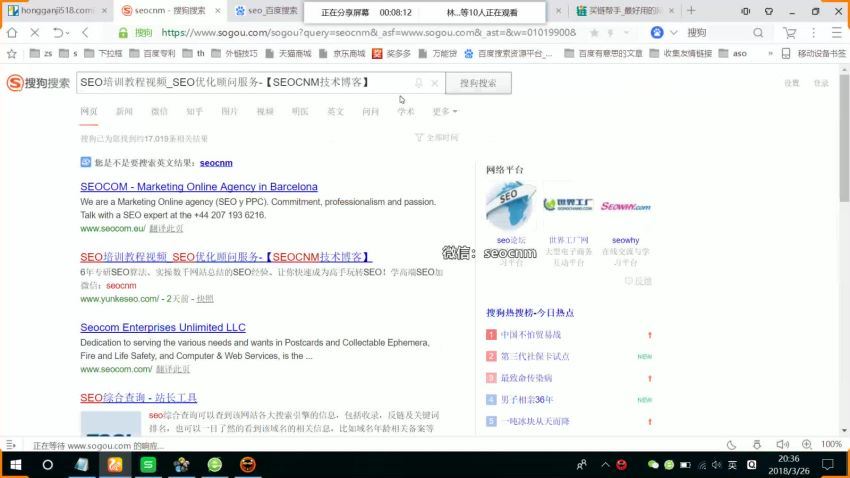
Task: Open the 百度有意思的文章 bookmark folder
Action: coord(603,54)
